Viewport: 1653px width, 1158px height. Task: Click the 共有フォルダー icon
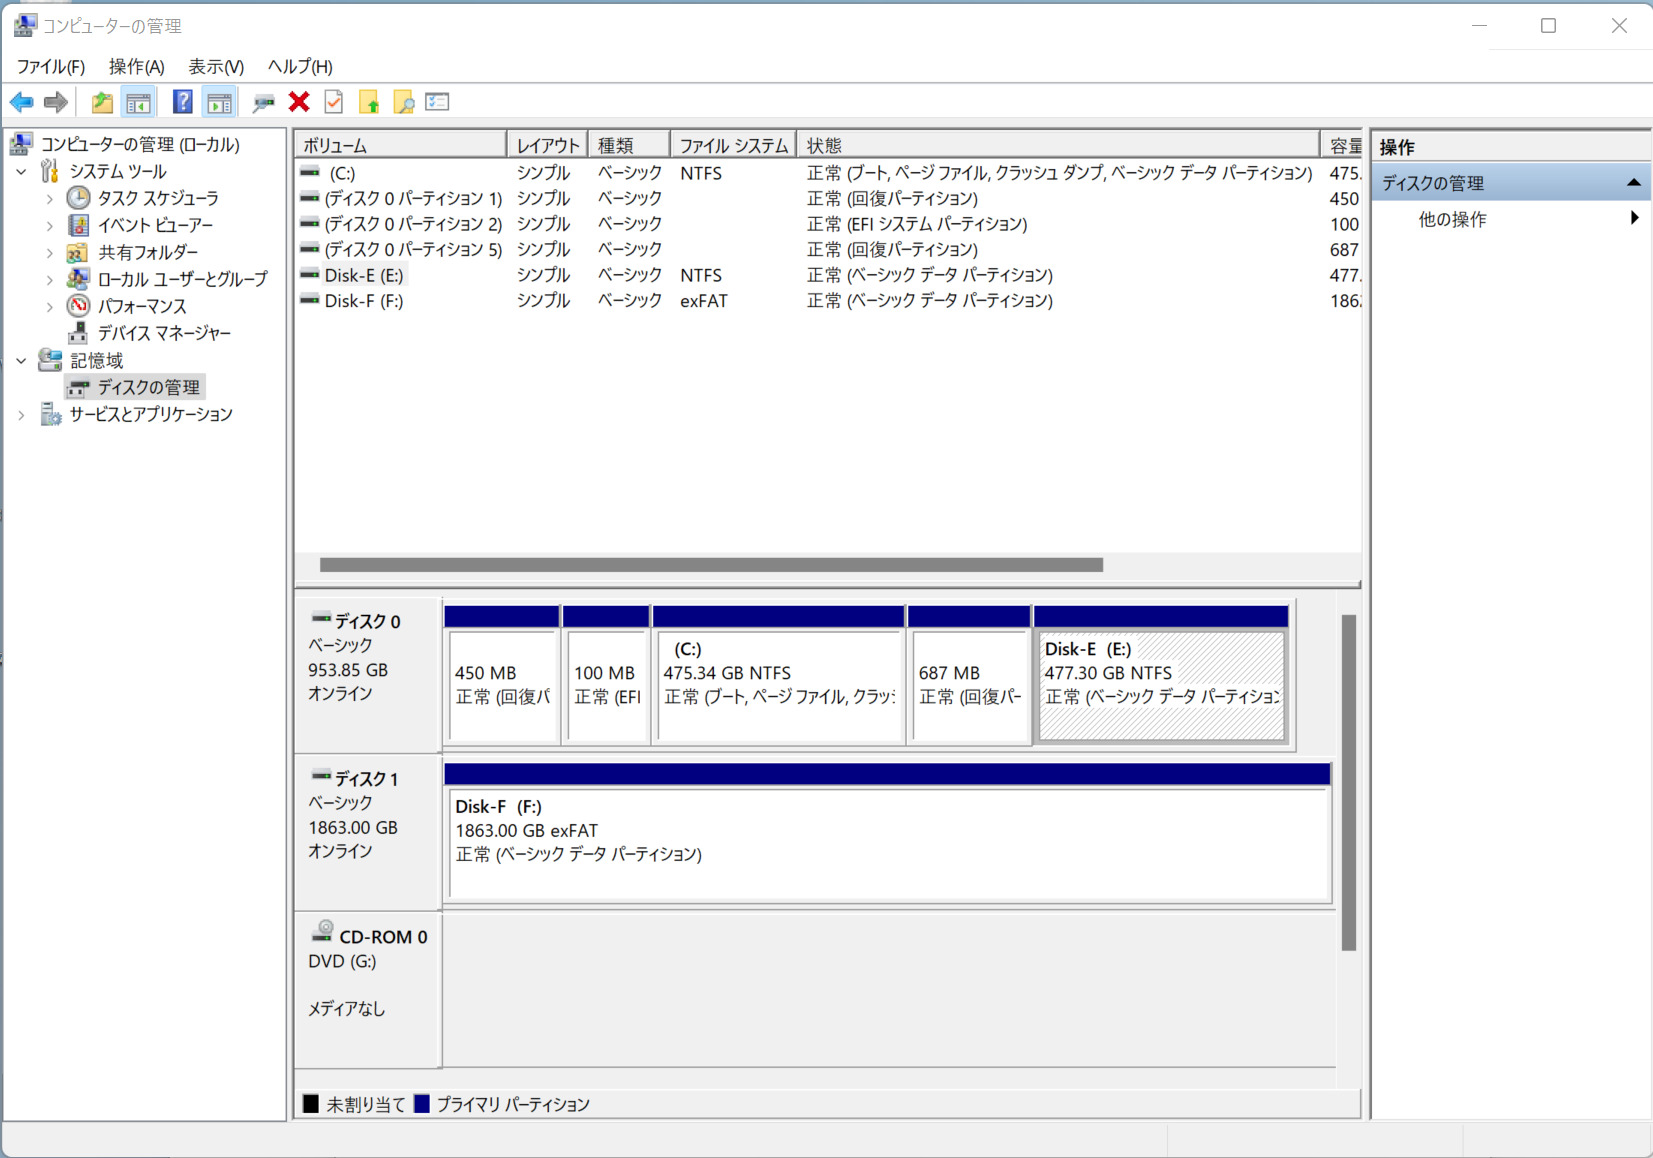[78, 252]
